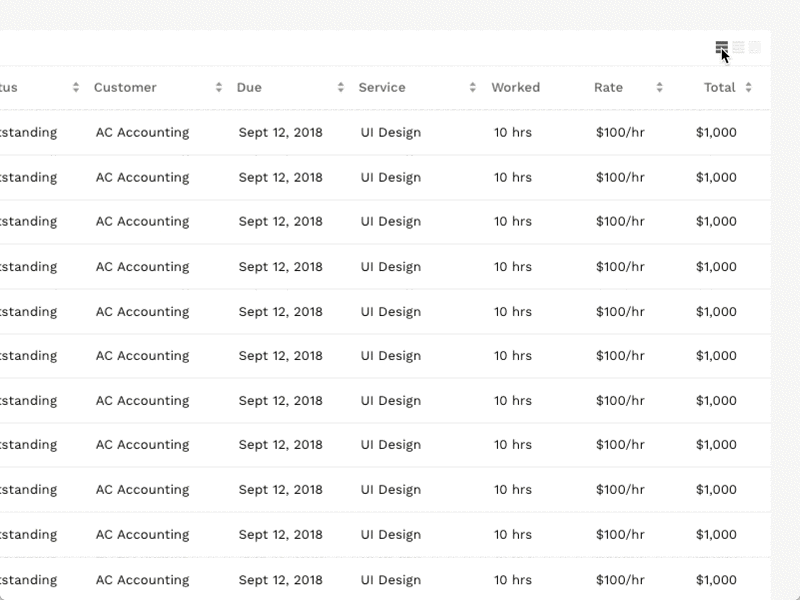The image size is (800, 600).
Task: Switch to the thin-lined compact density icon
Action: click(738, 47)
